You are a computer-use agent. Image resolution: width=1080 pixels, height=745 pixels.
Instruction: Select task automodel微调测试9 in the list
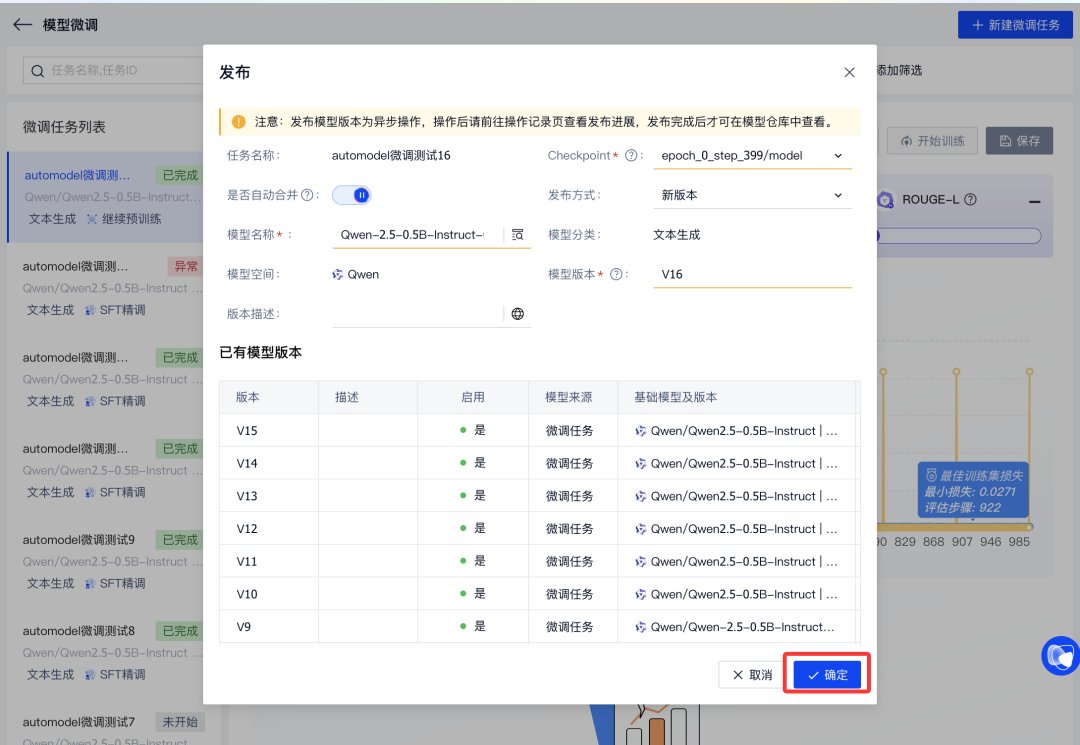105,560
